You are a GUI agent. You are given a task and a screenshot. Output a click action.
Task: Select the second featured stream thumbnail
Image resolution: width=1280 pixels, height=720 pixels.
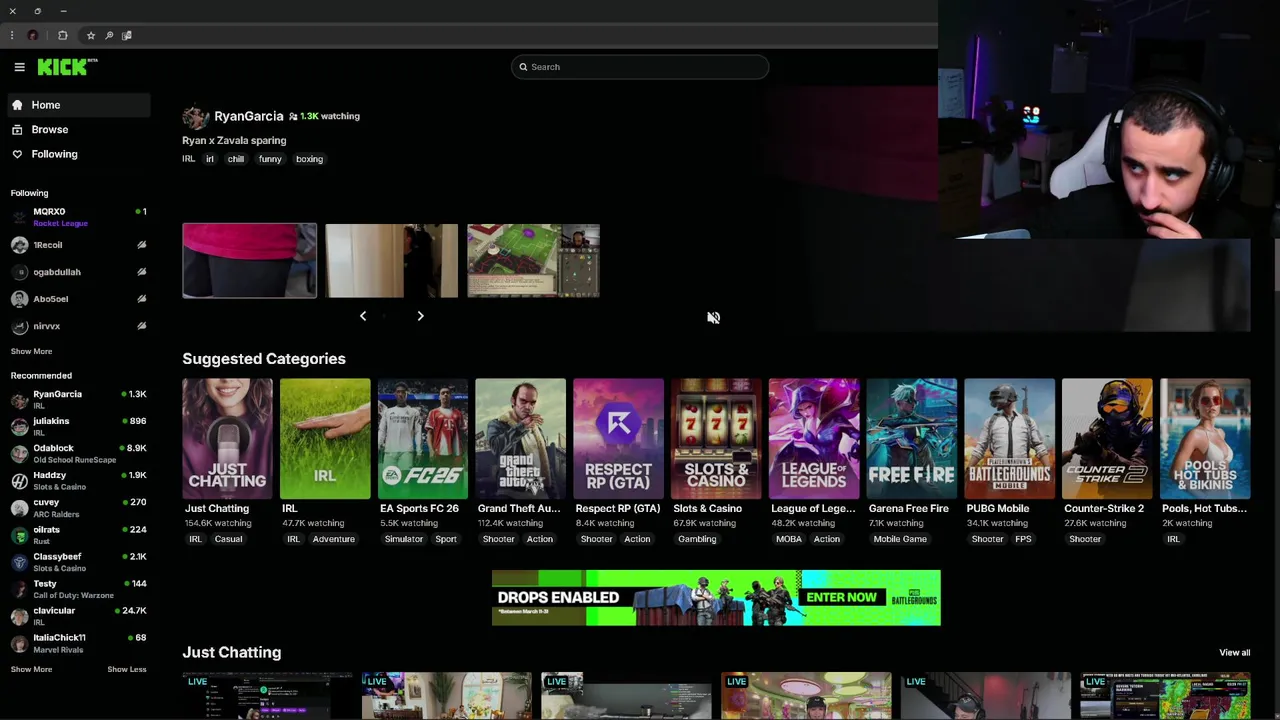391,261
